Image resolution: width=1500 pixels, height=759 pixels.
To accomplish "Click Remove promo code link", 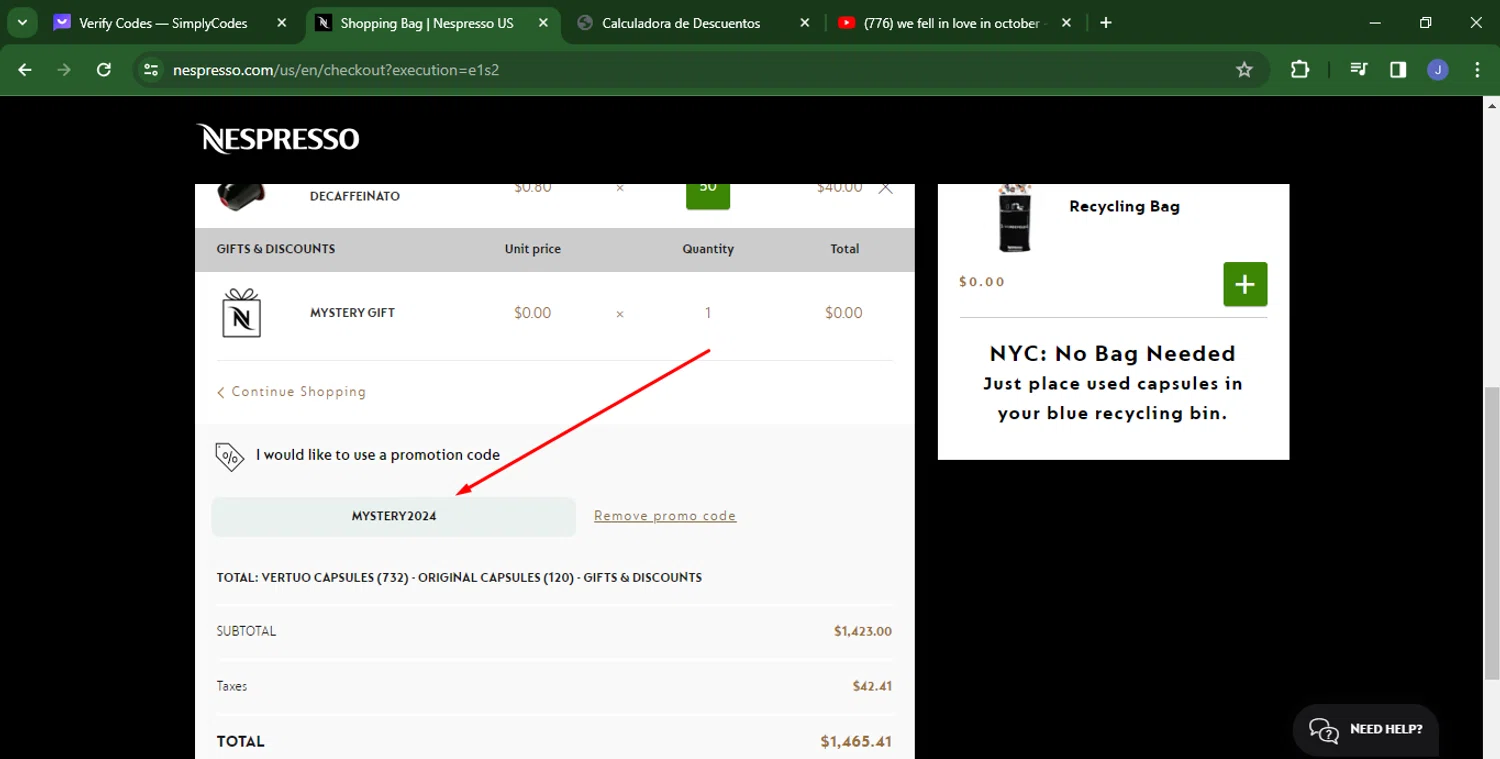I will 665,516.
